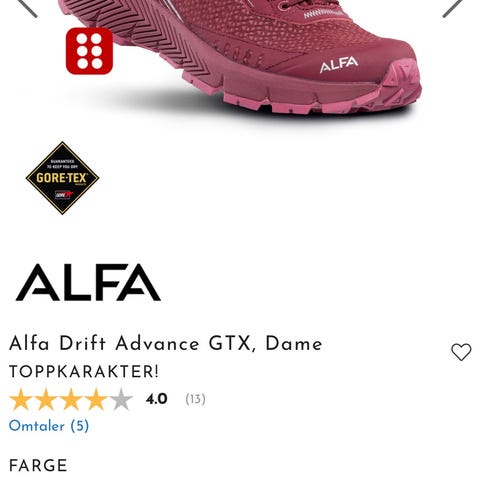Enlarge the burgundy shoe product image

[x=240, y=58]
